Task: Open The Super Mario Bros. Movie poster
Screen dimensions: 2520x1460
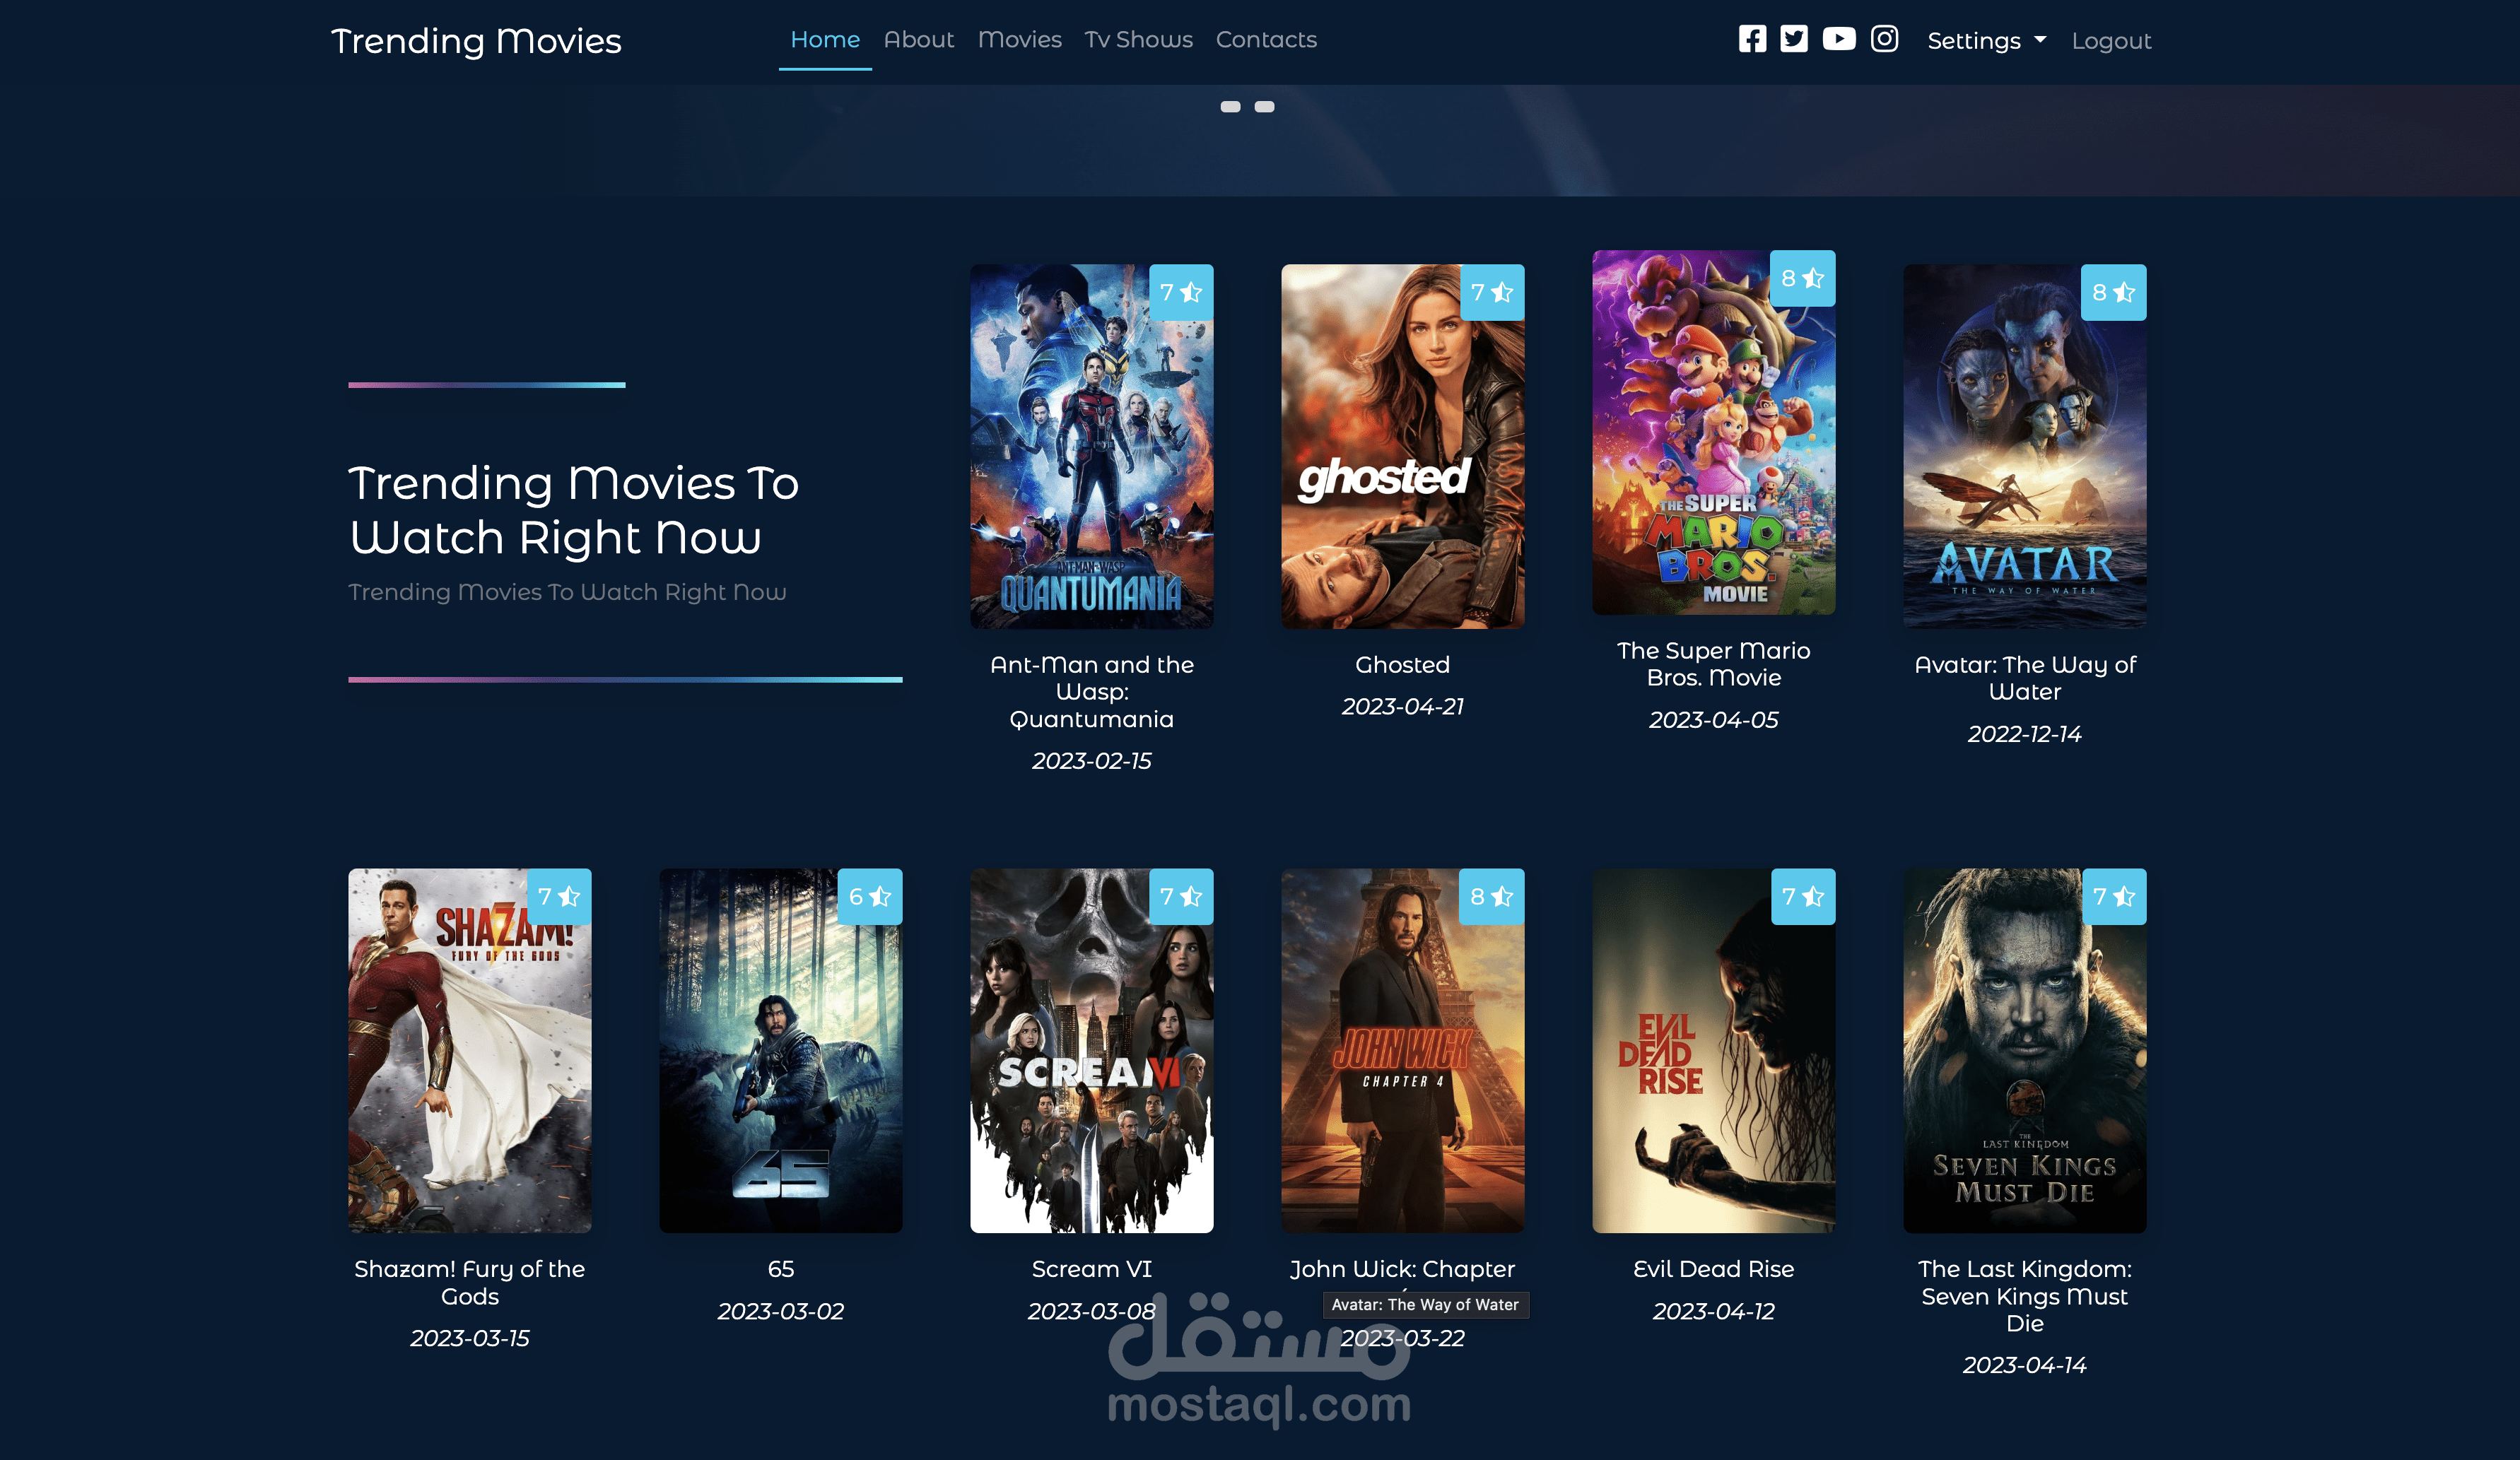Action: [1713, 433]
